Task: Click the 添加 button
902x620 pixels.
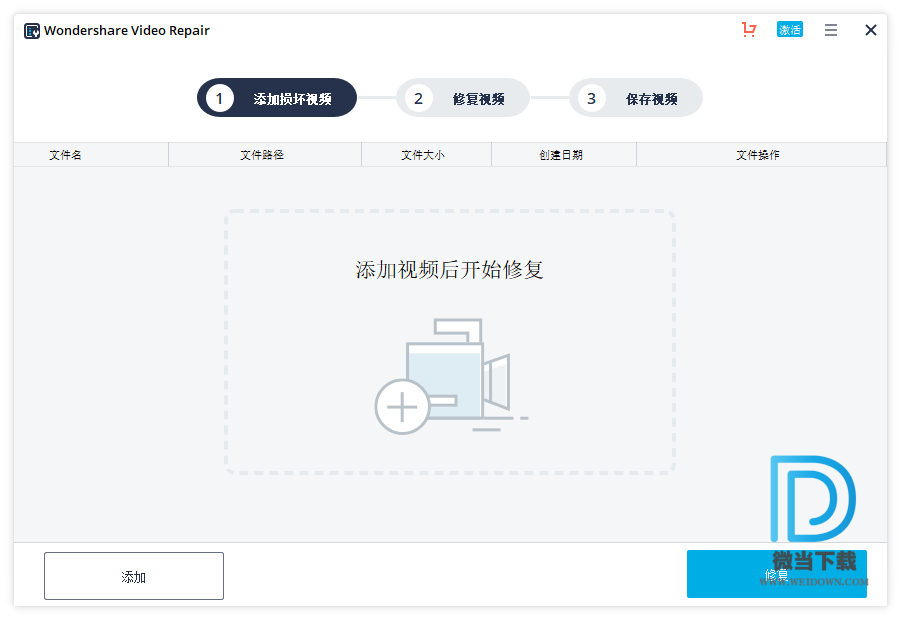Action: 134,576
